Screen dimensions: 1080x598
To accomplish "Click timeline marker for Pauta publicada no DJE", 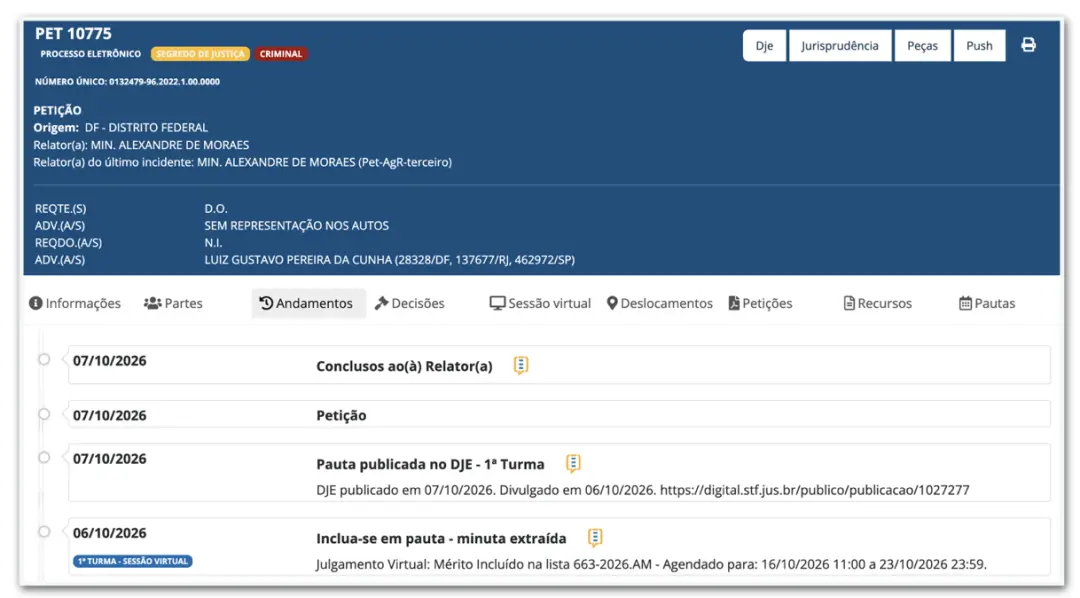I will [x=44, y=457].
